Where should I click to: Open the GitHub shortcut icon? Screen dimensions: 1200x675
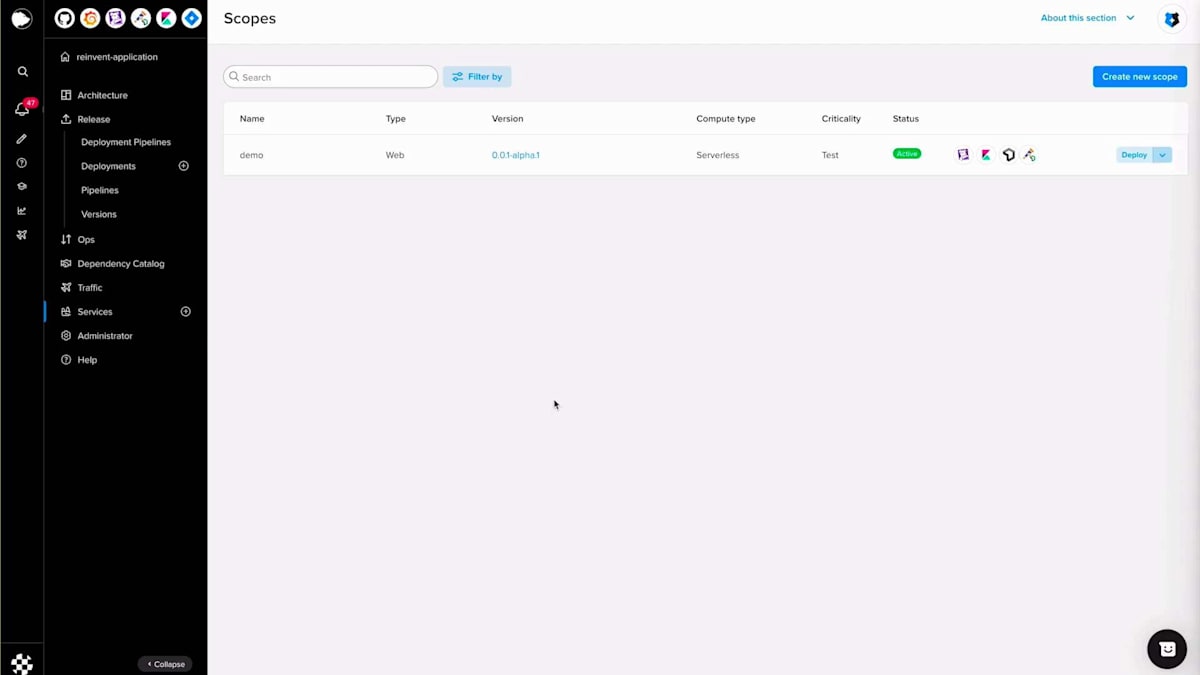64,18
